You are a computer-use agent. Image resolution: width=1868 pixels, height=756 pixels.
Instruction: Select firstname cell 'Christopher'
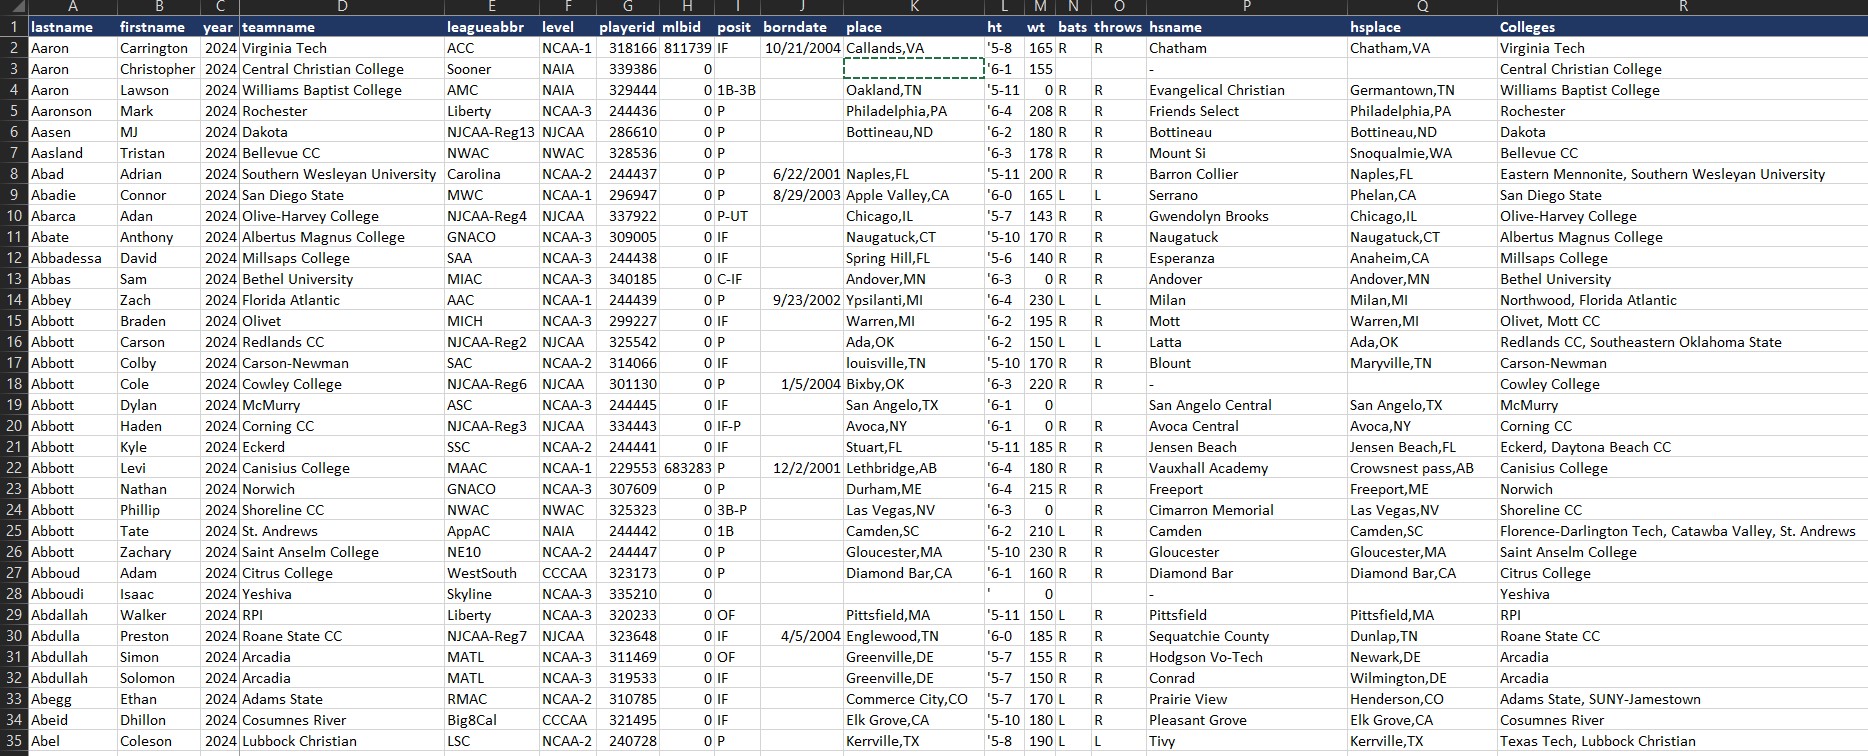tap(157, 69)
